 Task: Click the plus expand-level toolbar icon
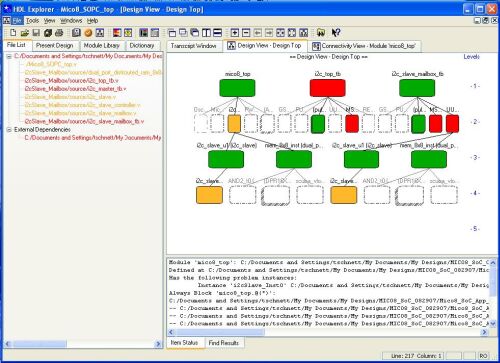click(x=235, y=33)
